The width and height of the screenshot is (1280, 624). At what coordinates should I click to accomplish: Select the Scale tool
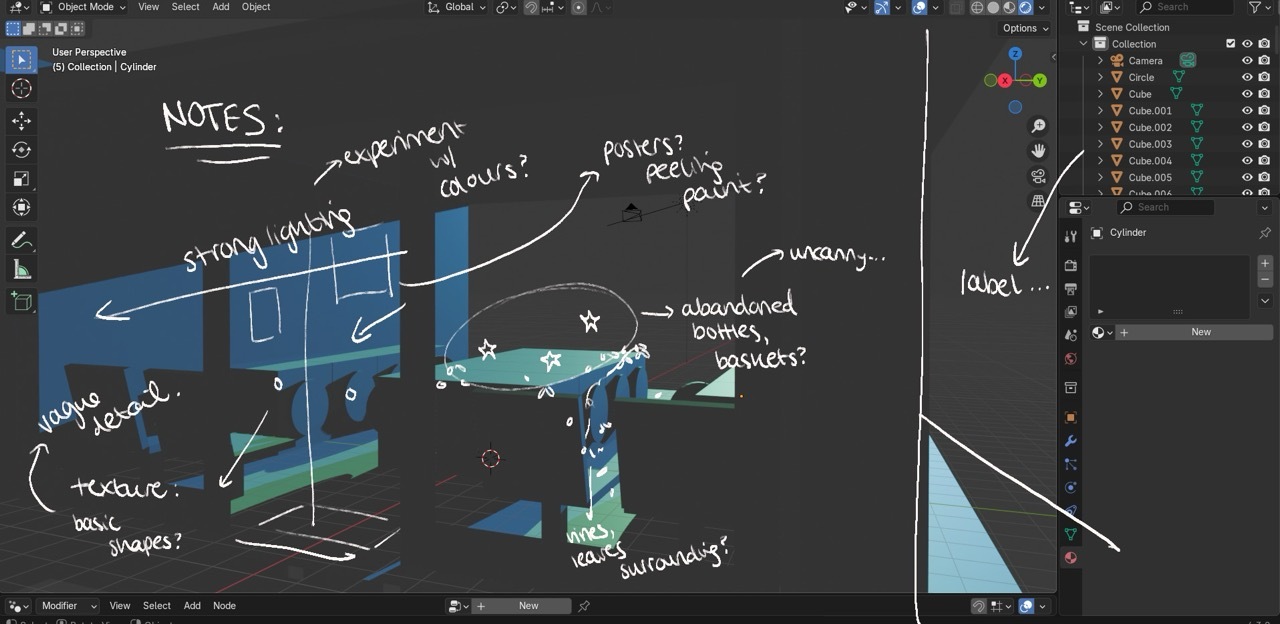(21, 179)
